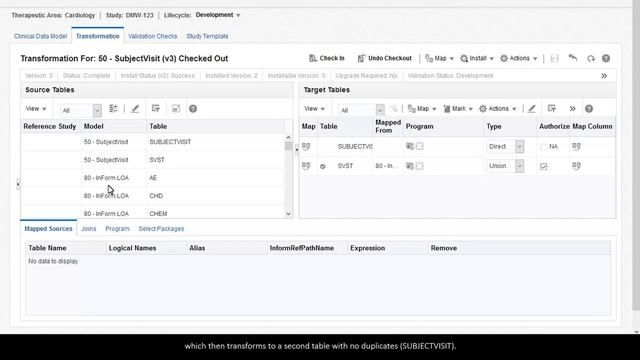Click program icon in SUBJECTVISIT target row
Viewport: 640px width, 360px height.
tap(410, 146)
